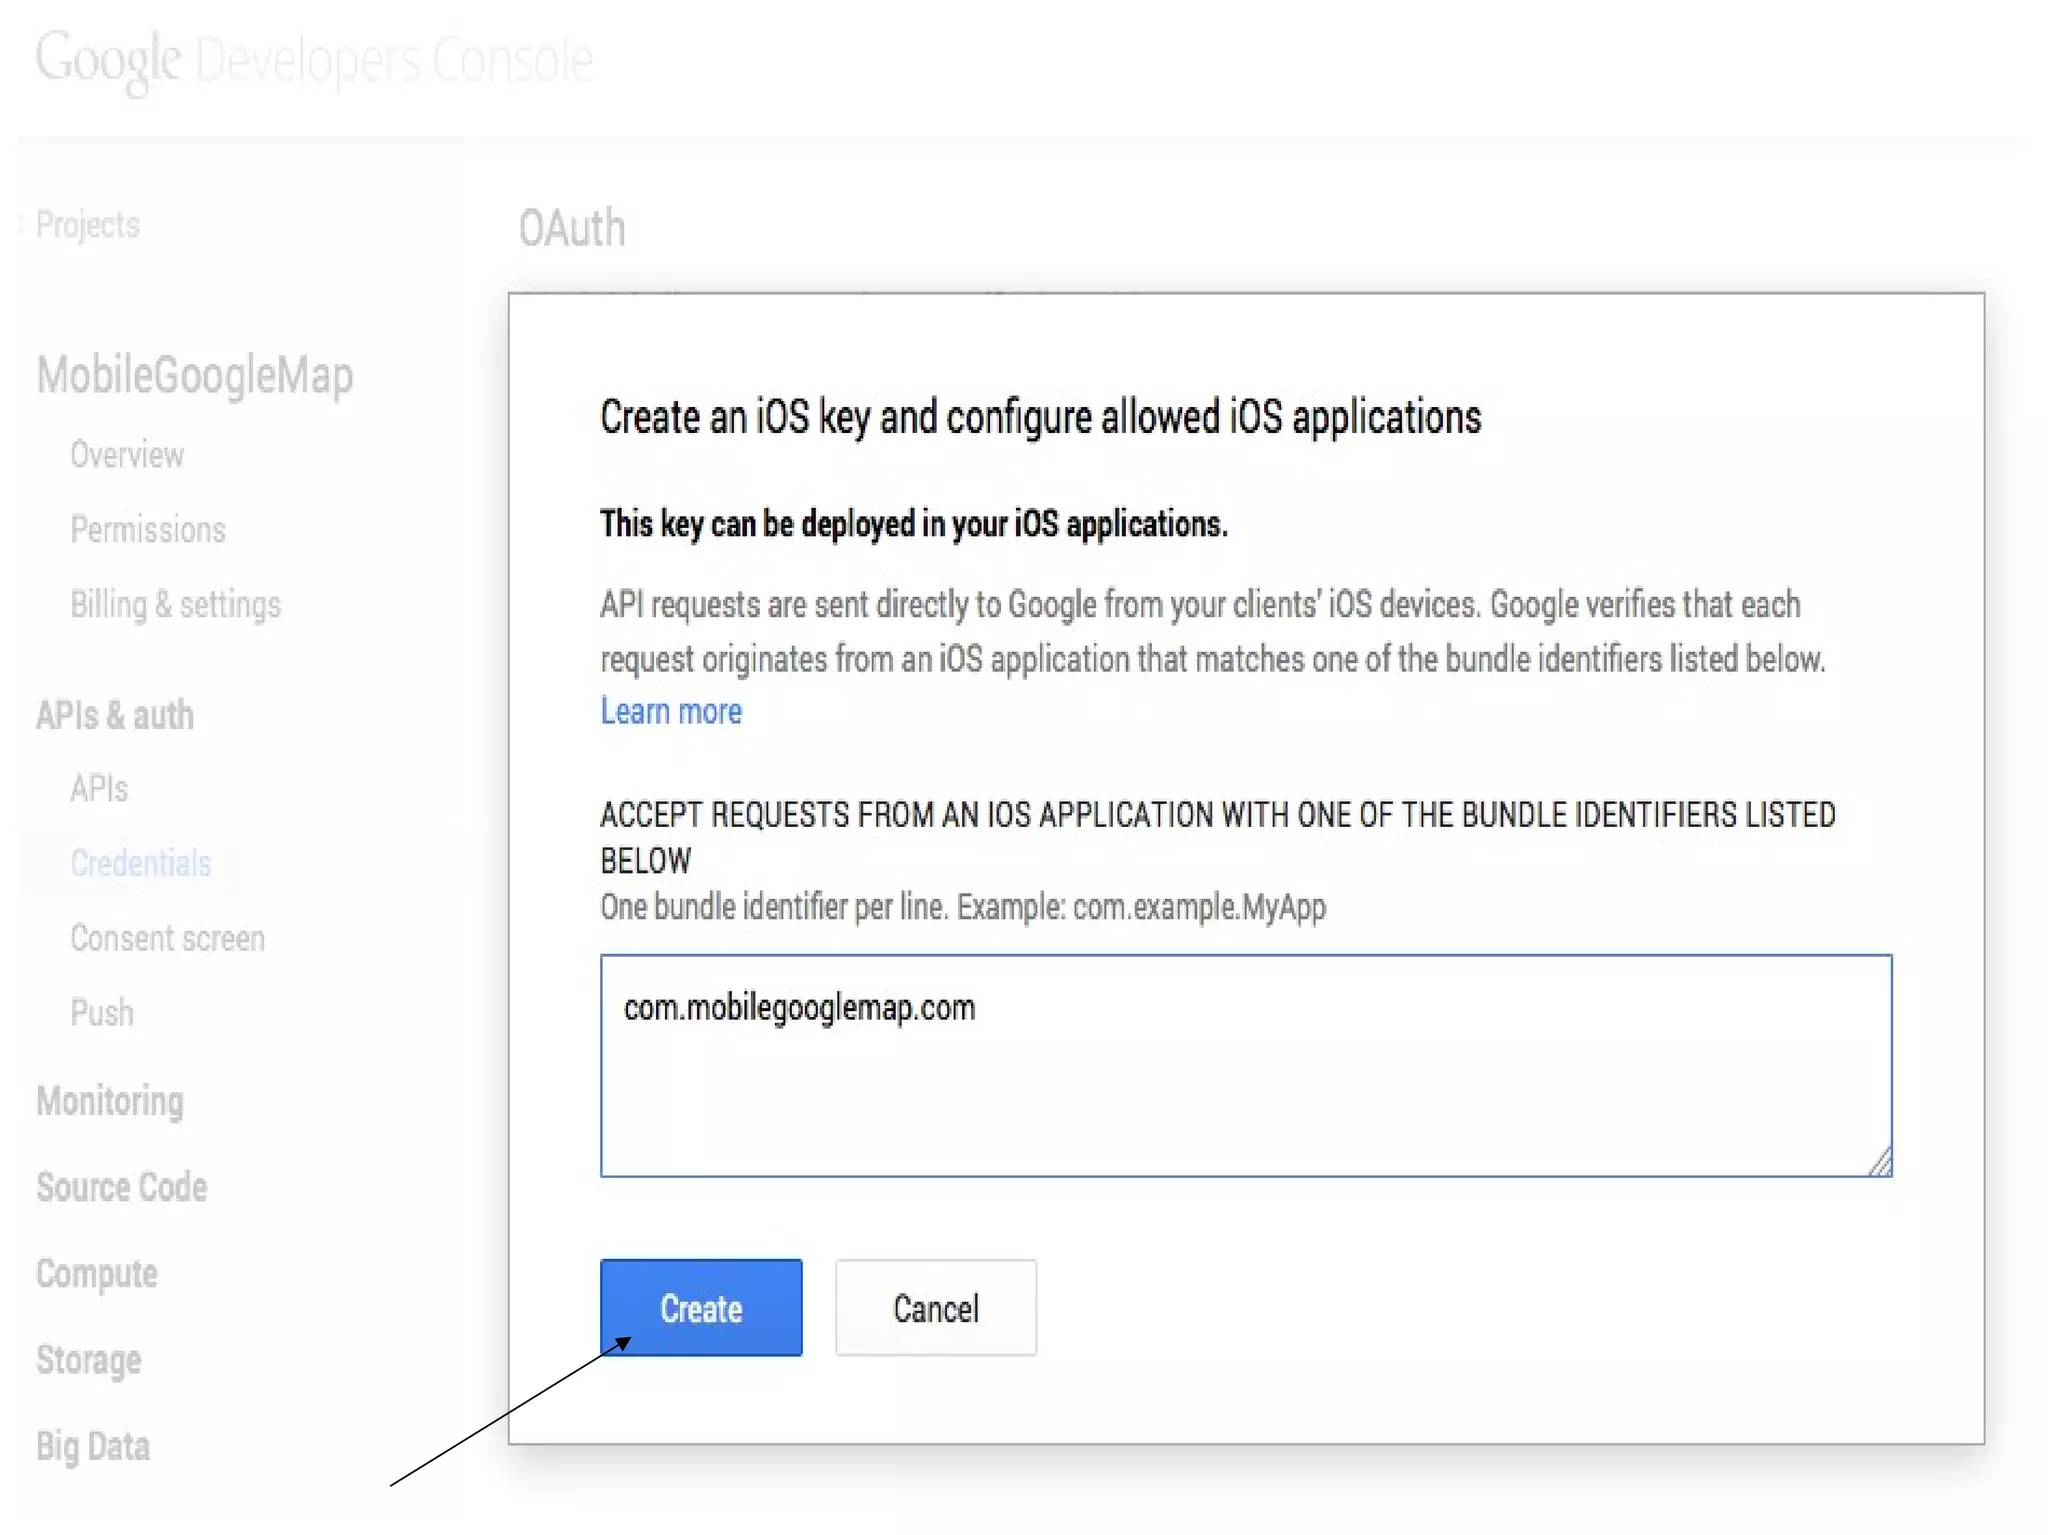The height and width of the screenshot is (1535, 2048).
Task: Click the OAuth heading behind the dialog
Action: (572, 228)
